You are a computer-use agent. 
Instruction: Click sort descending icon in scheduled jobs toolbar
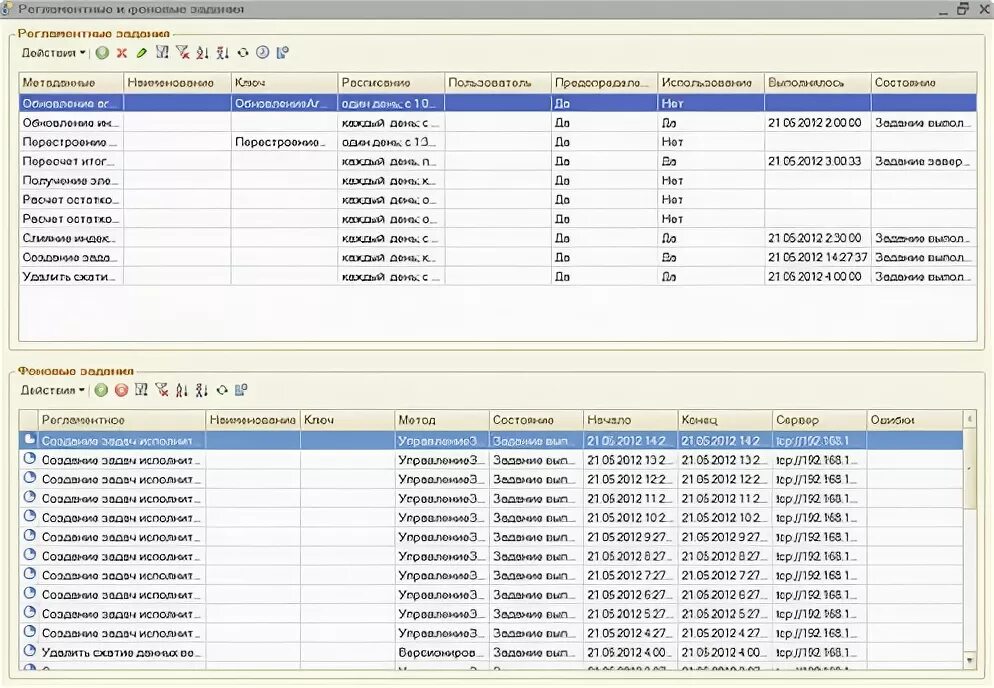[222, 53]
